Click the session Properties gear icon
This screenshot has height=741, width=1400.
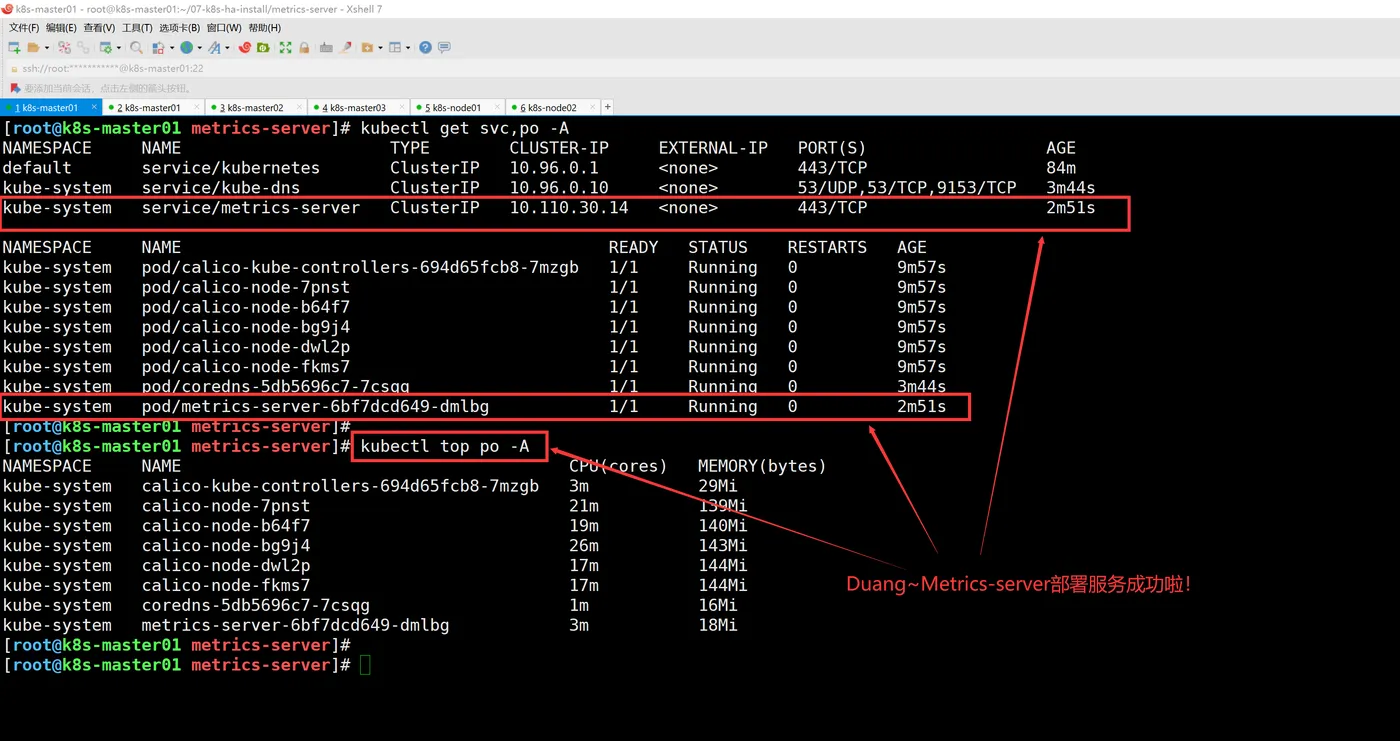click(106, 48)
